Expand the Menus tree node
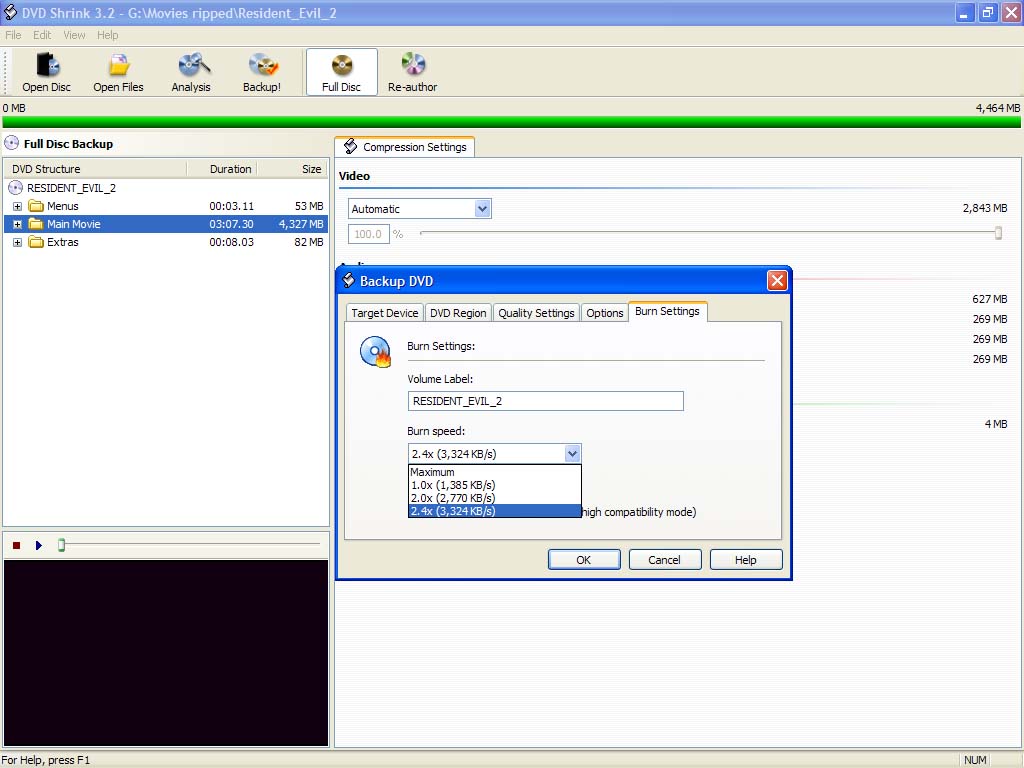This screenshot has height=768, width=1024. 18,206
